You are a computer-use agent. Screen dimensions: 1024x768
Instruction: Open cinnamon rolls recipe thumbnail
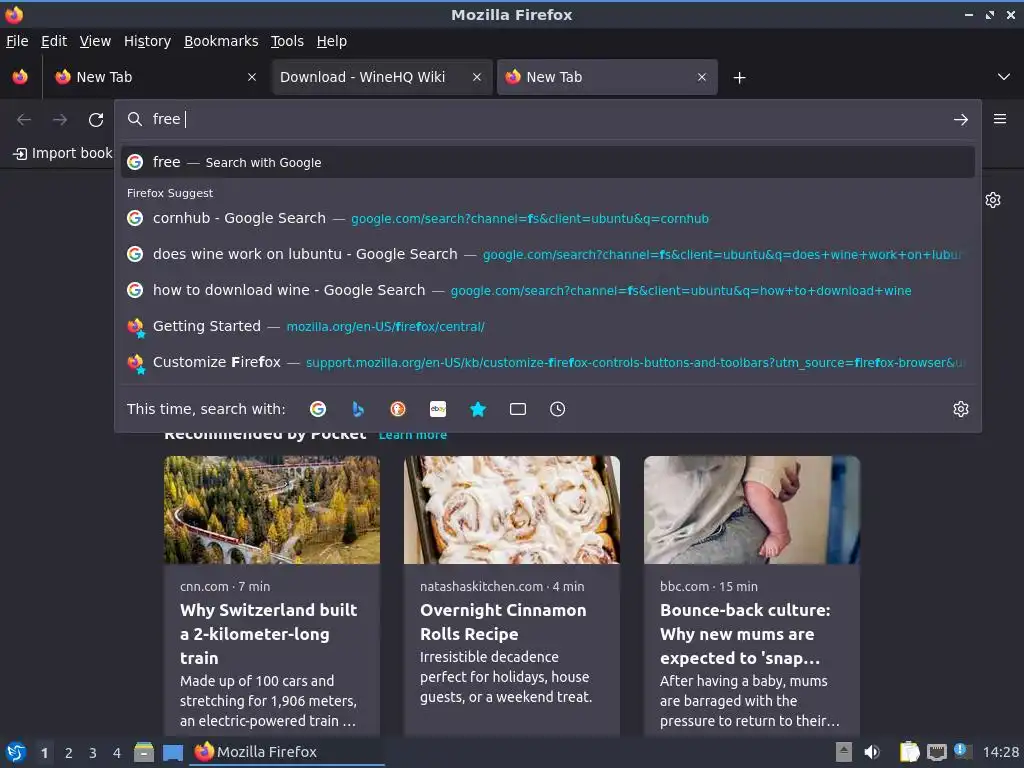511,510
